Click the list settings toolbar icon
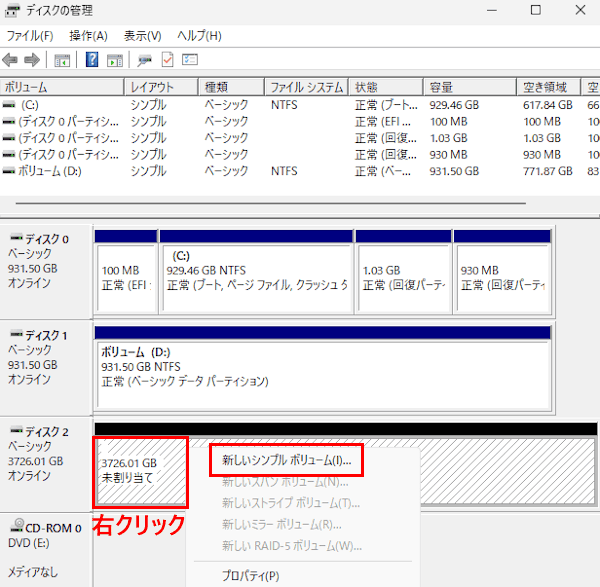 pyautogui.click(x=190, y=60)
